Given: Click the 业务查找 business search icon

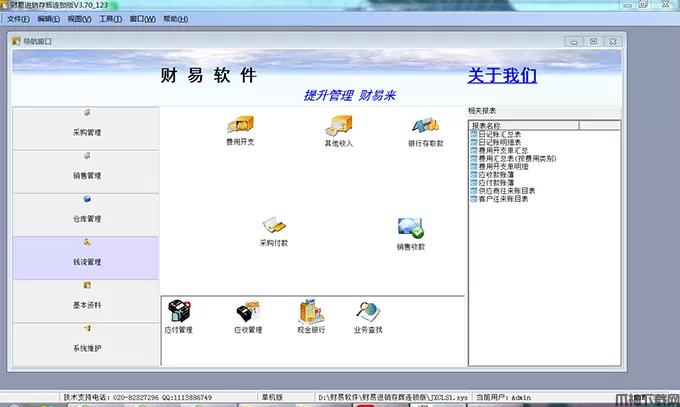Looking at the screenshot, I should 367,312.
